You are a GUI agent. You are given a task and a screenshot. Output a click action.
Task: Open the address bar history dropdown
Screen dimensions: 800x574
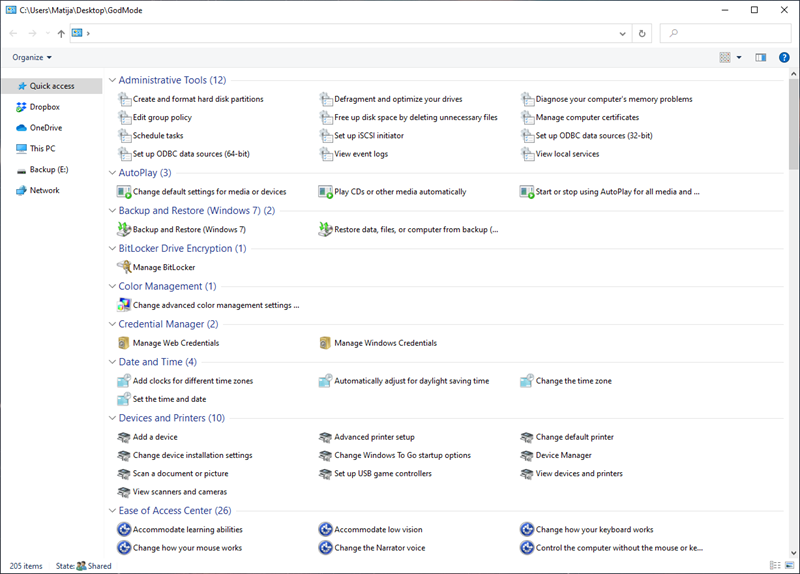click(x=624, y=33)
